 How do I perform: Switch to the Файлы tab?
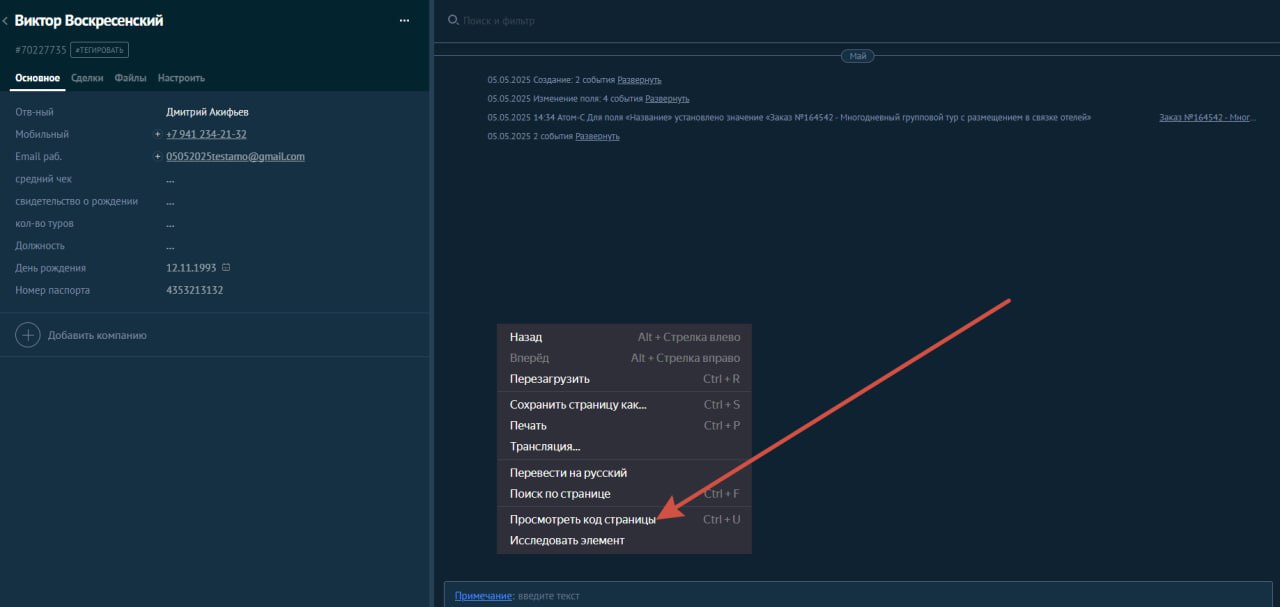130,78
